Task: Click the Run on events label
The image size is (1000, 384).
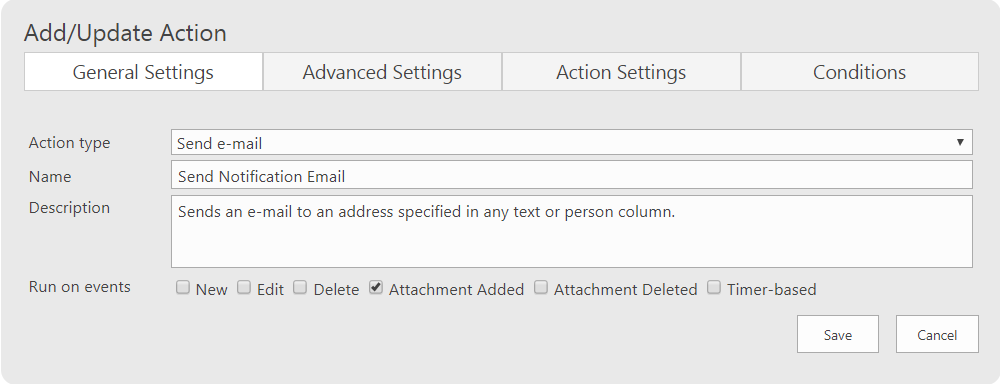Action: [80, 287]
